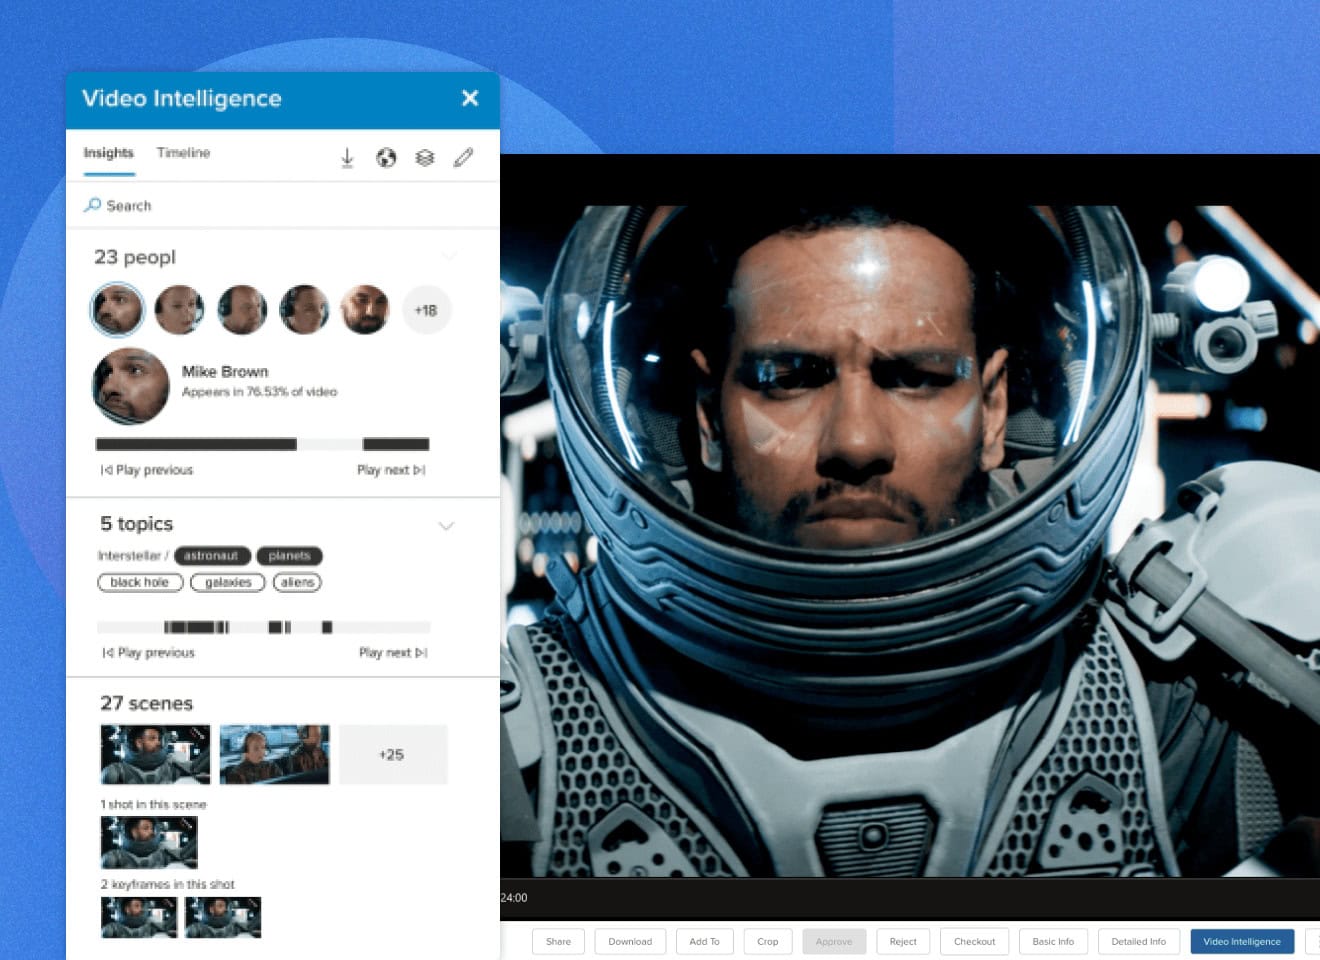Click Play previous in the topics section
Image resolution: width=1320 pixels, height=960 pixels.
(x=147, y=652)
